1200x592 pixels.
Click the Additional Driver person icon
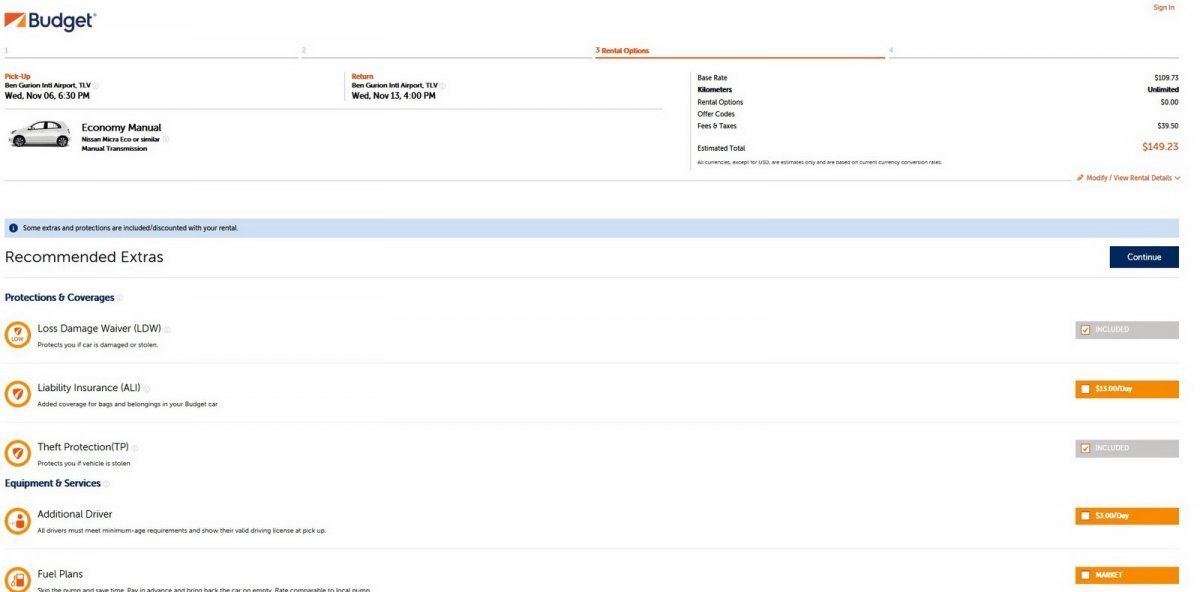(17, 521)
